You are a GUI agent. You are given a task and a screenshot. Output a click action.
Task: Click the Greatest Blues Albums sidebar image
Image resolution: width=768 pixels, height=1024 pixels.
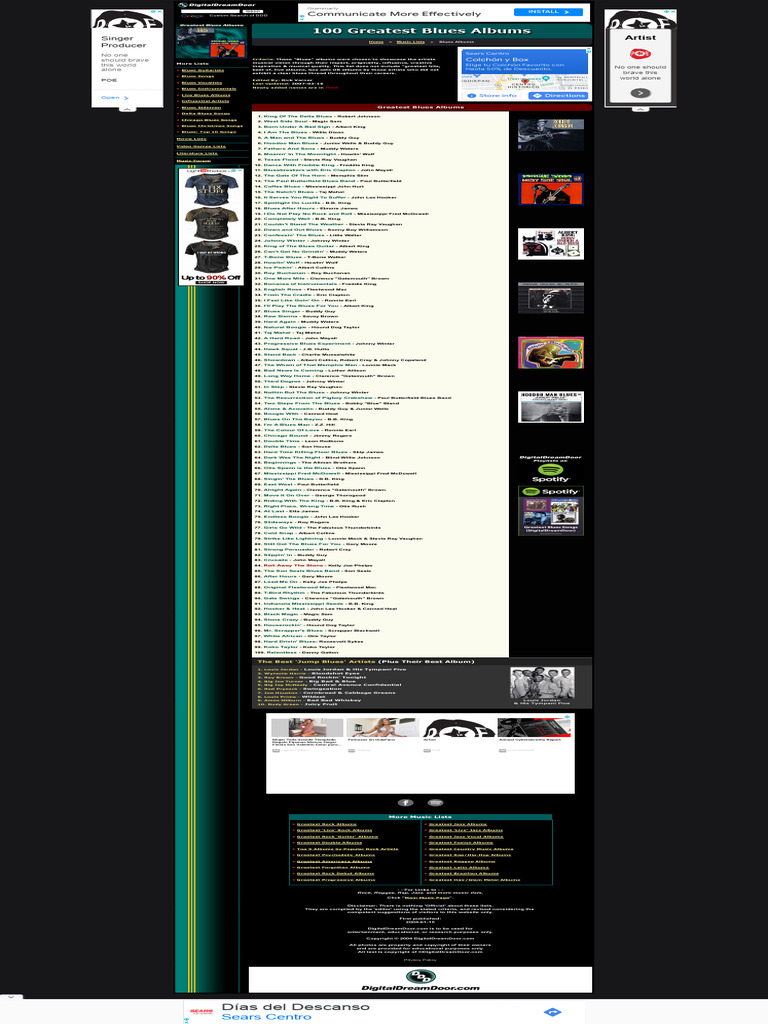[x=211, y=42]
